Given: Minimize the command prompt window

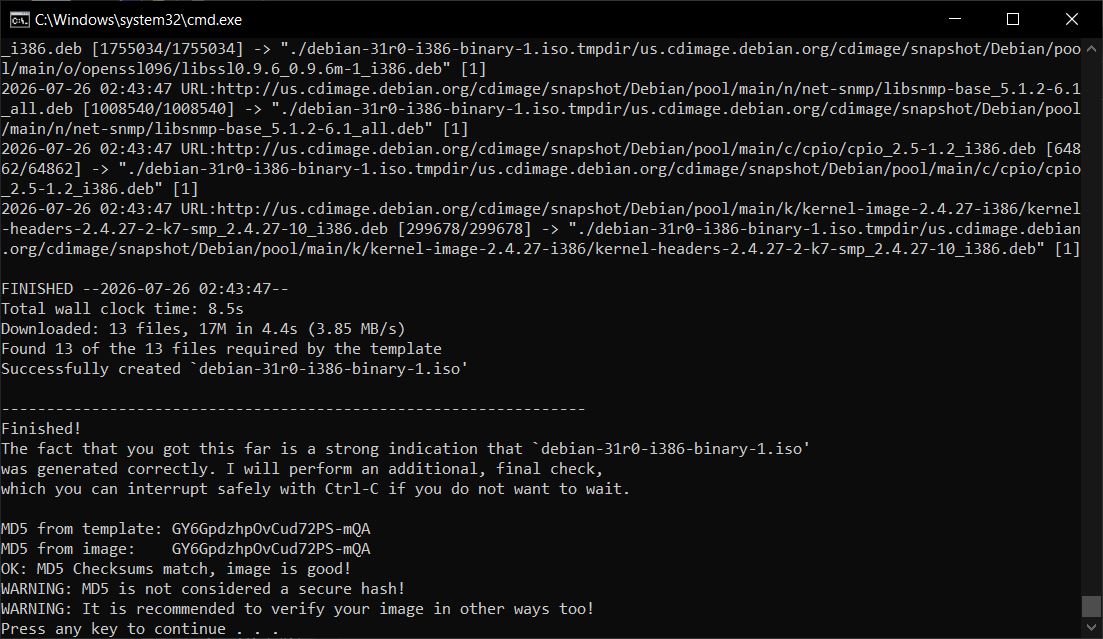Looking at the screenshot, I should click(955, 20).
